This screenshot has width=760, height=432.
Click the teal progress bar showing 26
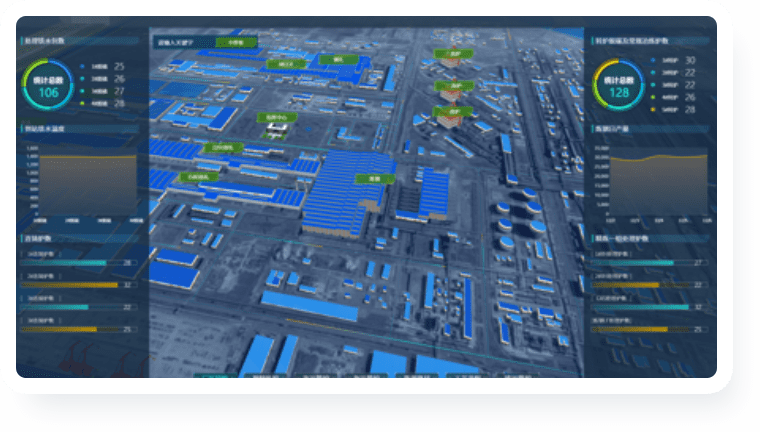coord(79,263)
